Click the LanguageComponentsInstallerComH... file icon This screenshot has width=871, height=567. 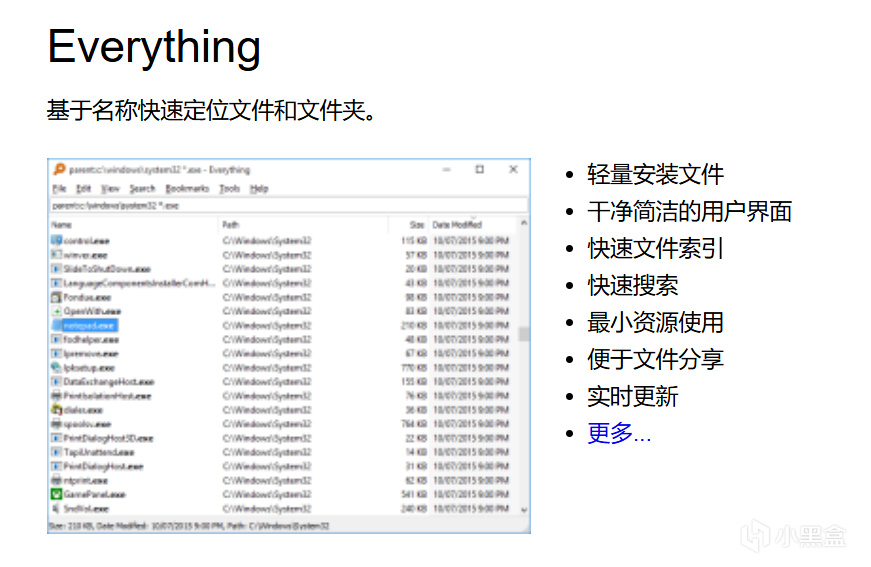coord(56,283)
